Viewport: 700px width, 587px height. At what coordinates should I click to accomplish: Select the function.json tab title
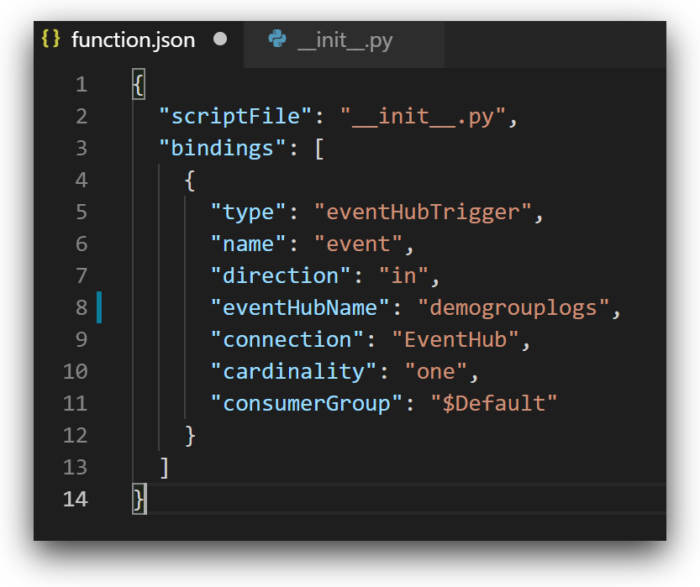click(x=133, y=41)
